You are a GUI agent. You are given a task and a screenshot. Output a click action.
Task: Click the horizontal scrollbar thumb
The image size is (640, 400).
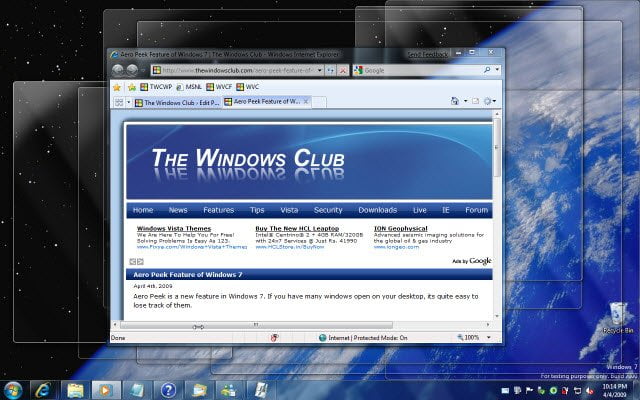click(256, 325)
